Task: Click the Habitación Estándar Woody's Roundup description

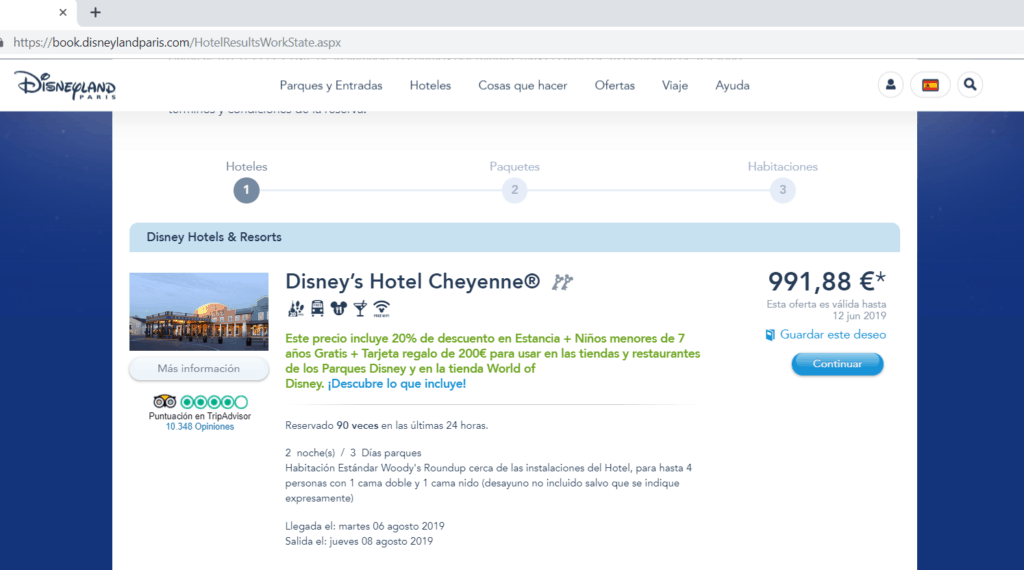Action: [488, 483]
